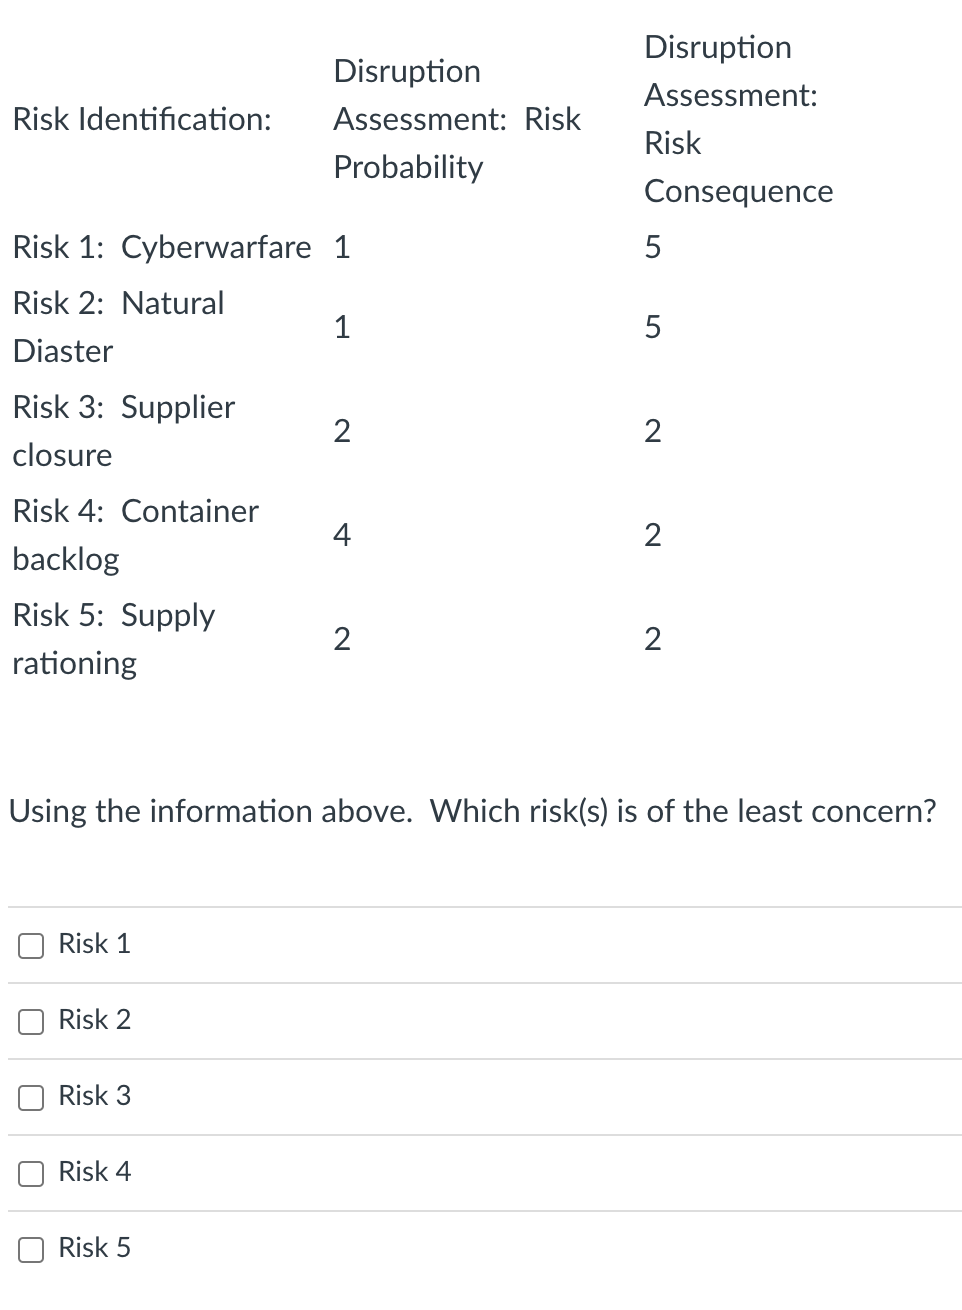Select the Risk 1: Cyberwarfare table cell
The image size is (962, 1310).
click(x=161, y=247)
